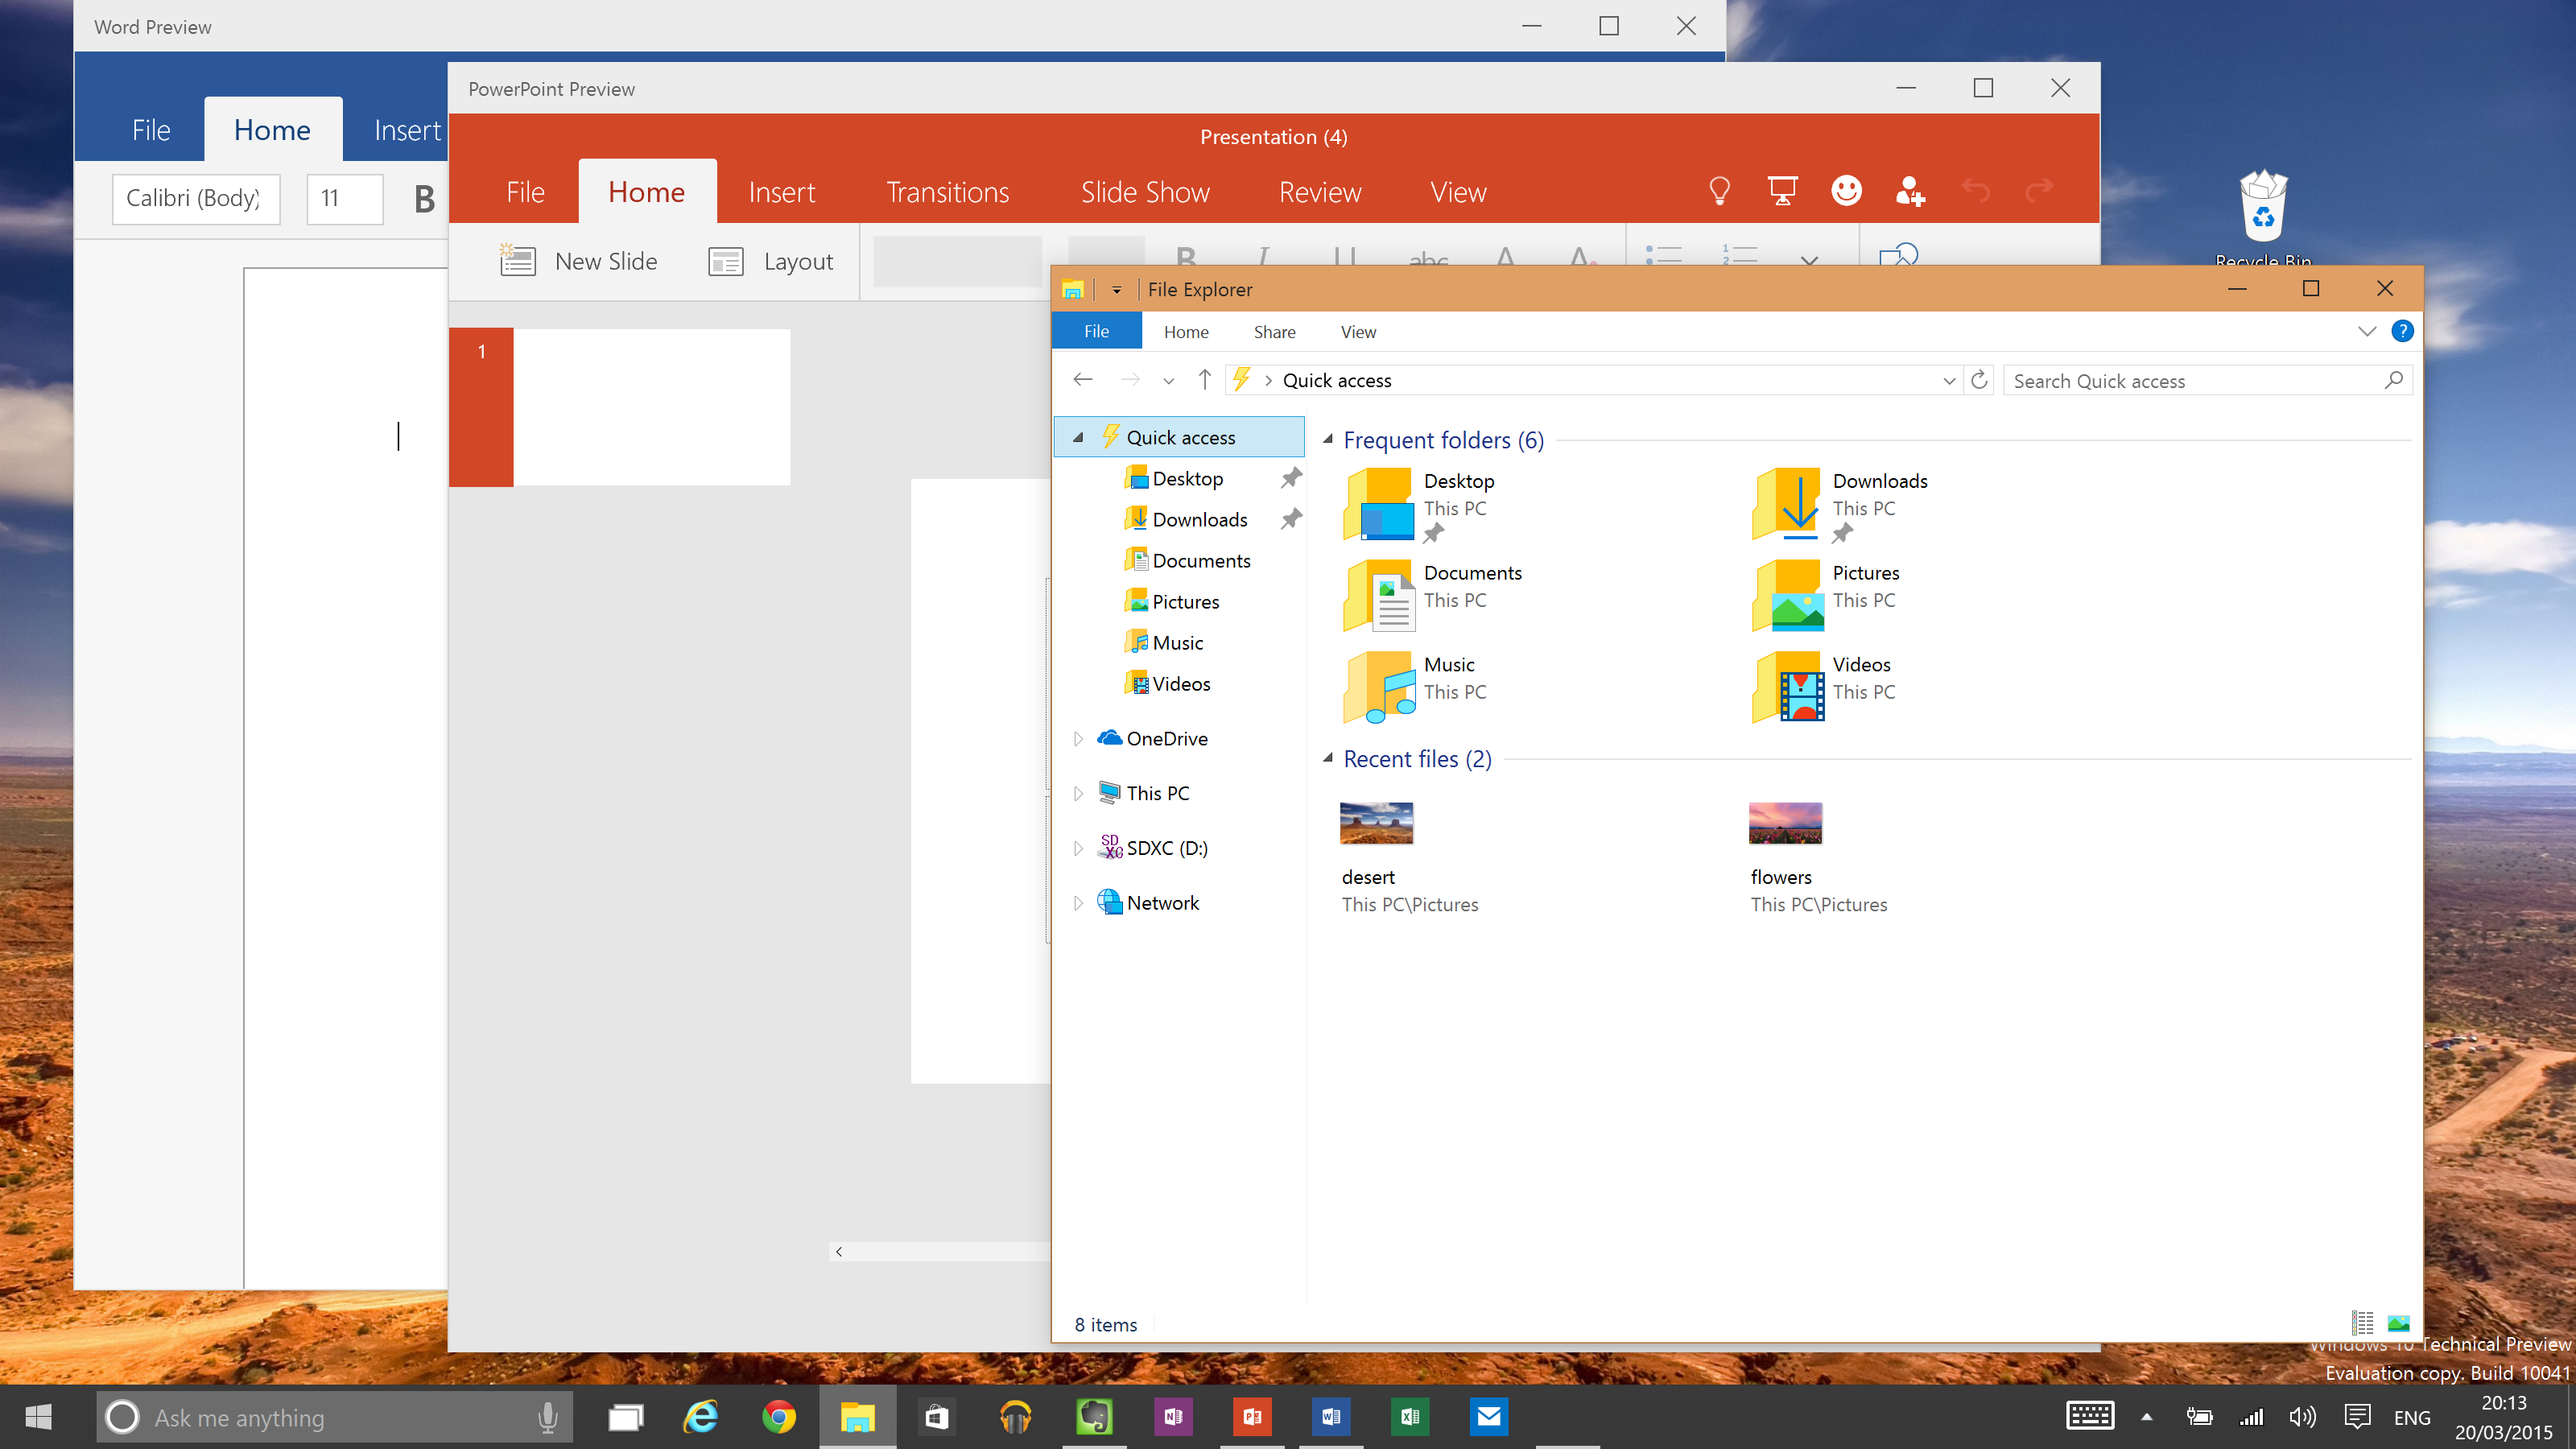Open the Insert tab in PowerPoint
The width and height of the screenshot is (2576, 1449).
point(782,192)
